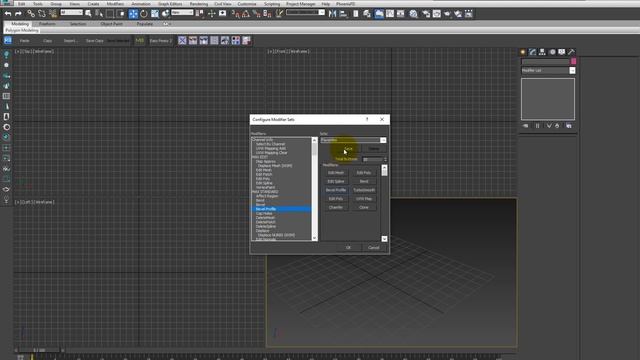This screenshot has height=360, width=640.
Task: Click OK in Configure Modifier Sets
Action: coord(348,247)
